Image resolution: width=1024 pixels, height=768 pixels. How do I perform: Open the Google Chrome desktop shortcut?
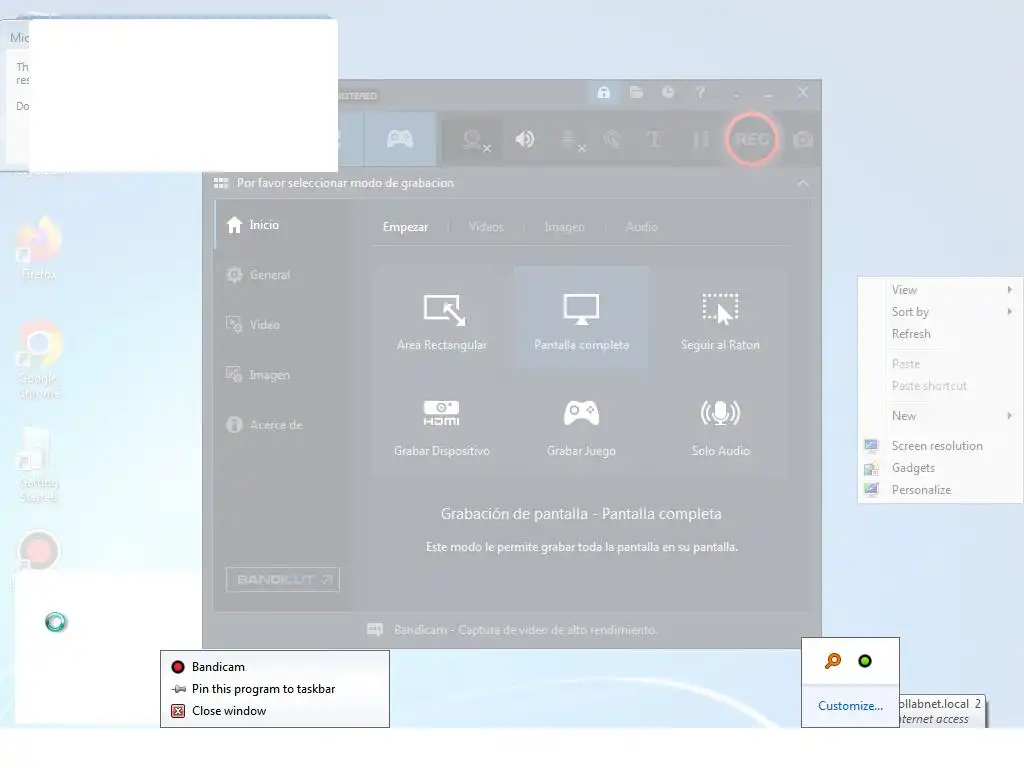tap(39, 360)
